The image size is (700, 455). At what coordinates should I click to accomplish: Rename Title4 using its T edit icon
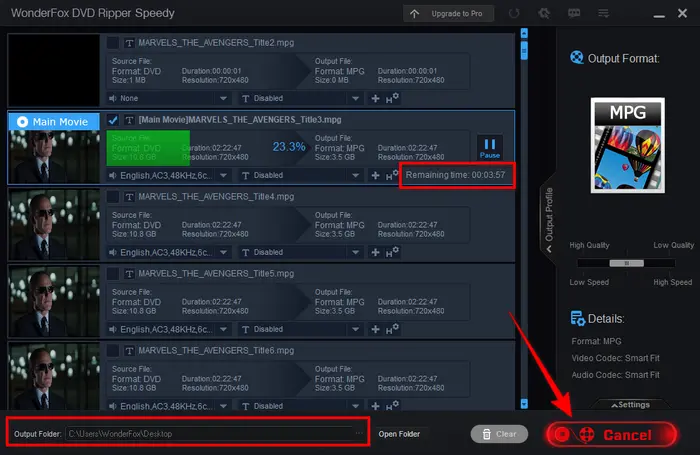point(129,197)
